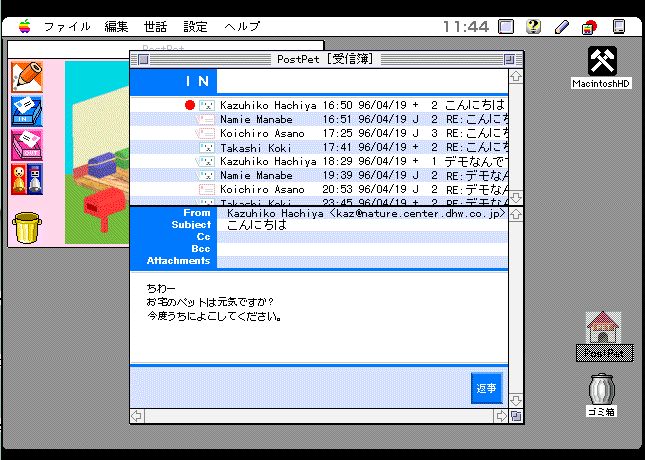Click PostPet [受信簿] window title bar
Screen dimensions: 645x460
[327, 59]
